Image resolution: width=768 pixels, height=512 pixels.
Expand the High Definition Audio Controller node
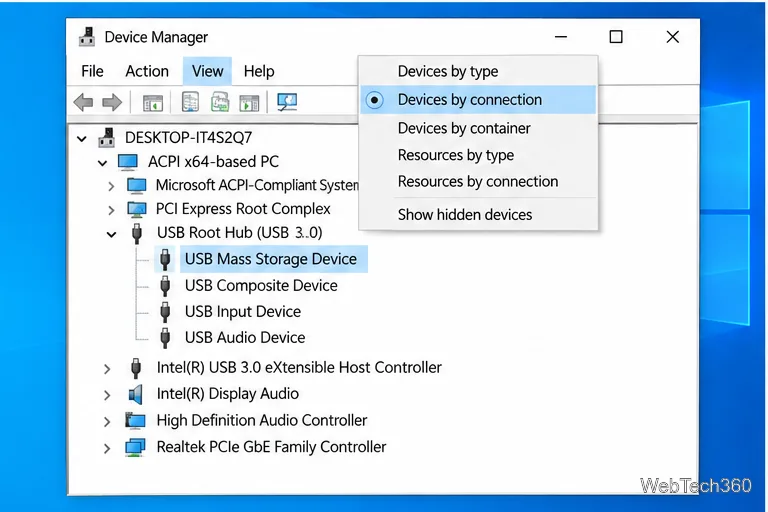pyautogui.click(x=107, y=421)
